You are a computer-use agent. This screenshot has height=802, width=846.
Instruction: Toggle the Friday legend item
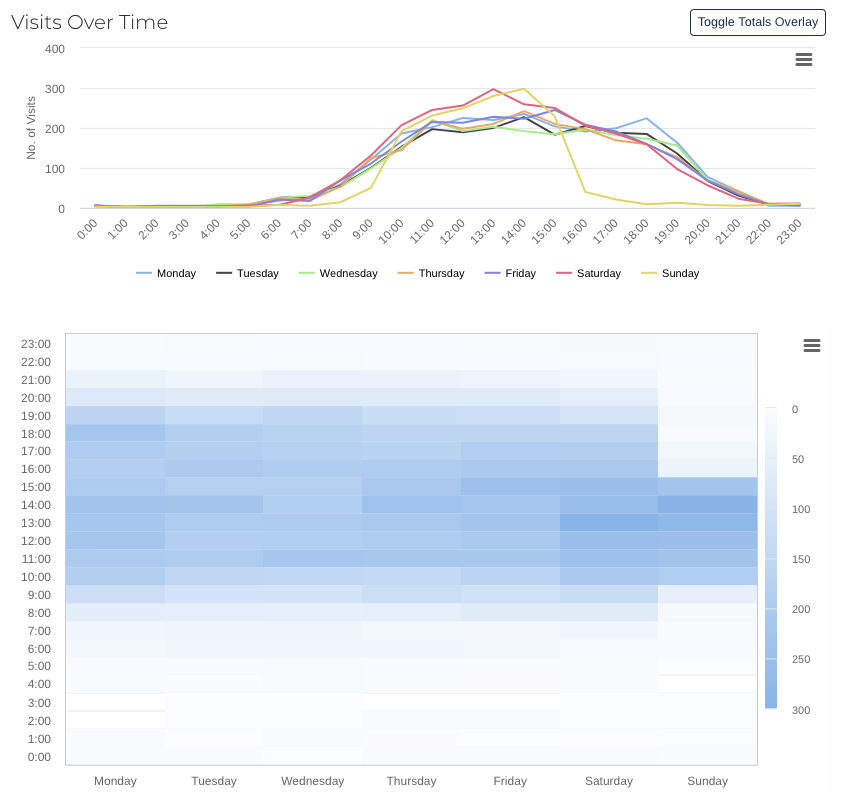click(x=513, y=273)
